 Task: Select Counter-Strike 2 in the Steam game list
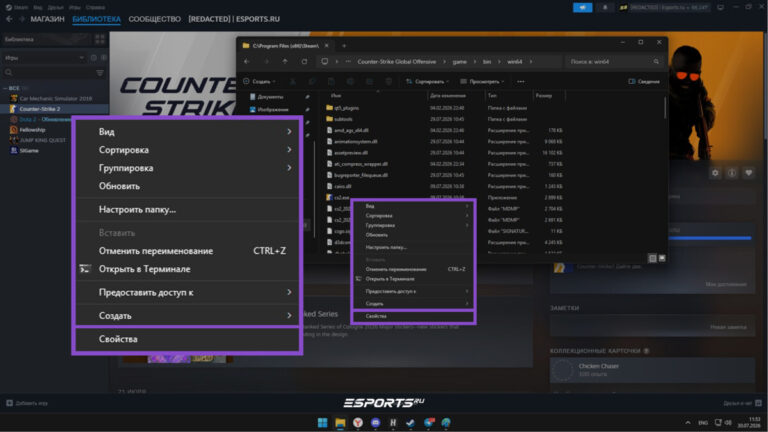click(54, 109)
